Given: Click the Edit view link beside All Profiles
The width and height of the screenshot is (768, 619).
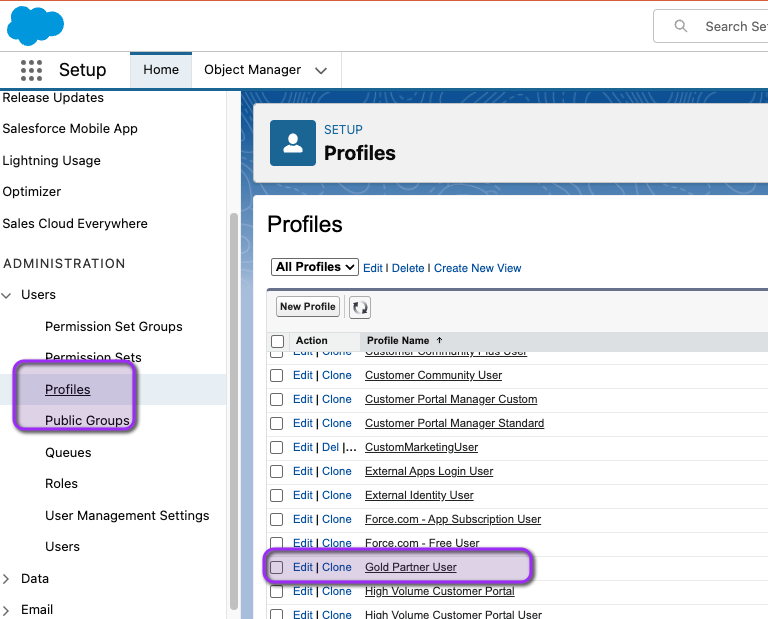Looking at the screenshot, I should 373,268.
